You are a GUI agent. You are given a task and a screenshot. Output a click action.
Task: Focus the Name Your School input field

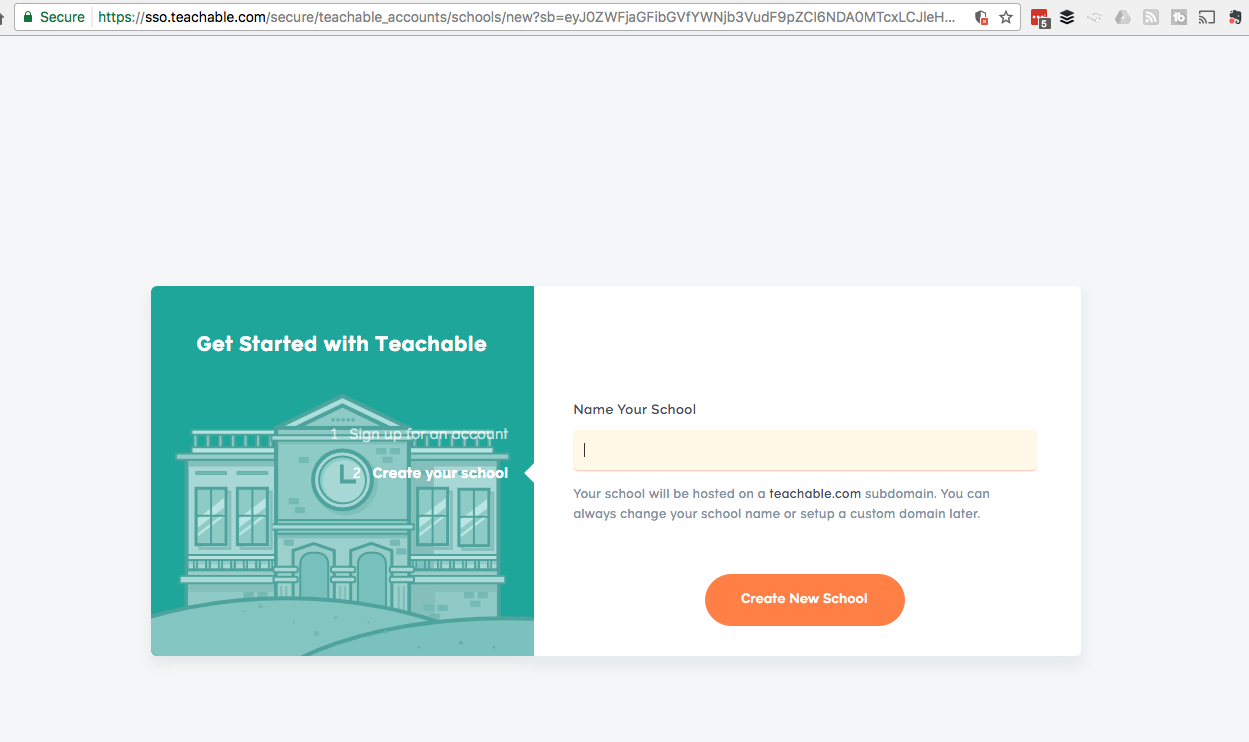tap(804, 450)
